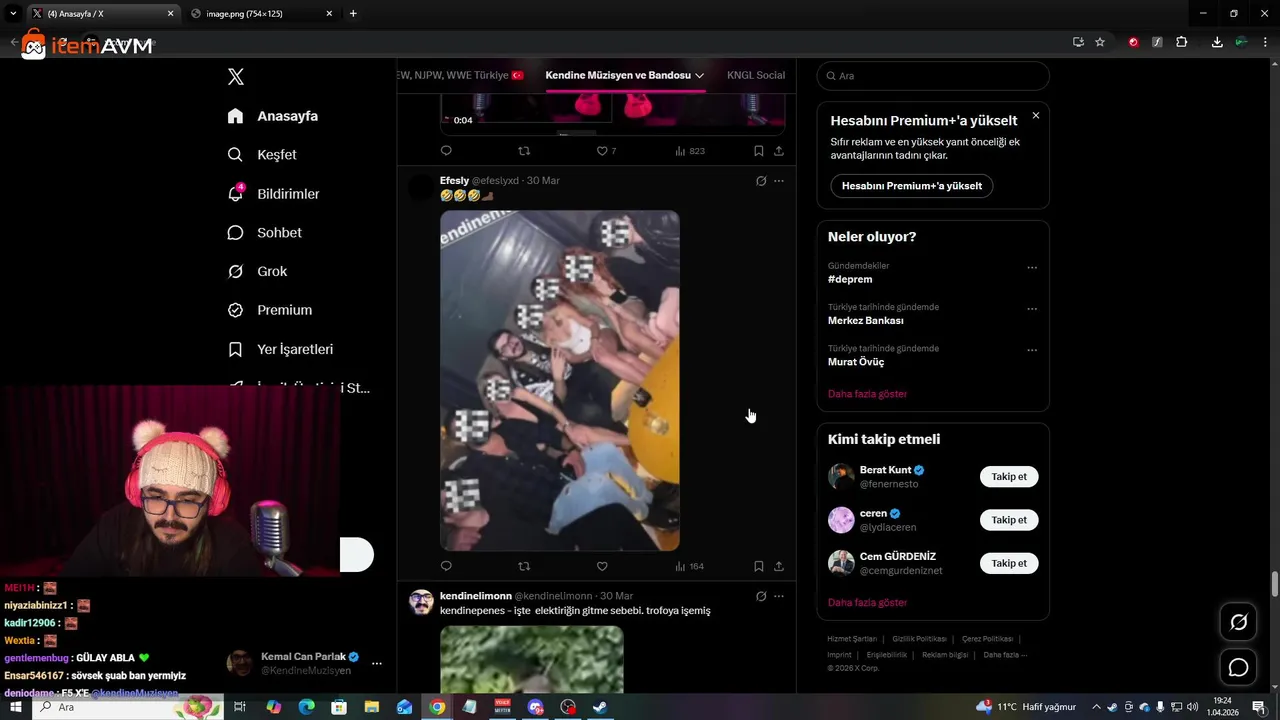1280x720 pixels.
Task: Click the Ara search field on X
Action: click(933, 76)
